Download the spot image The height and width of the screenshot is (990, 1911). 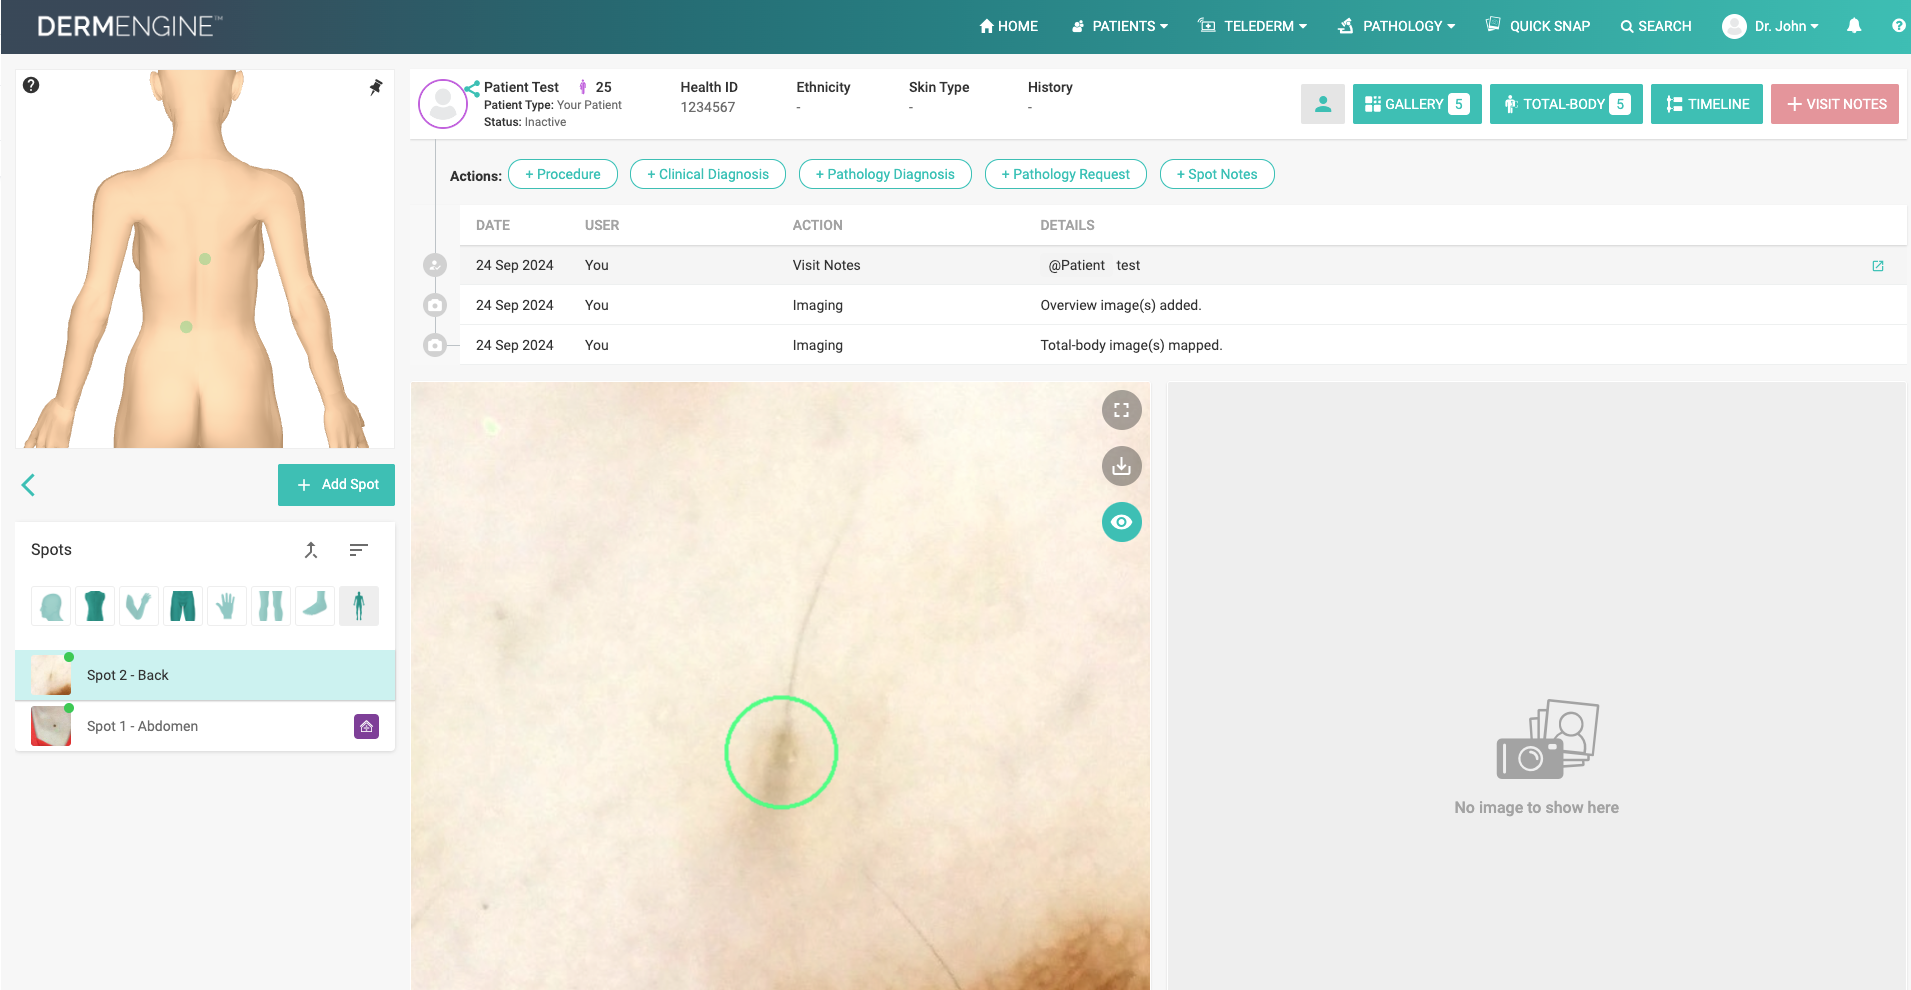click(x=1121, y=466)
